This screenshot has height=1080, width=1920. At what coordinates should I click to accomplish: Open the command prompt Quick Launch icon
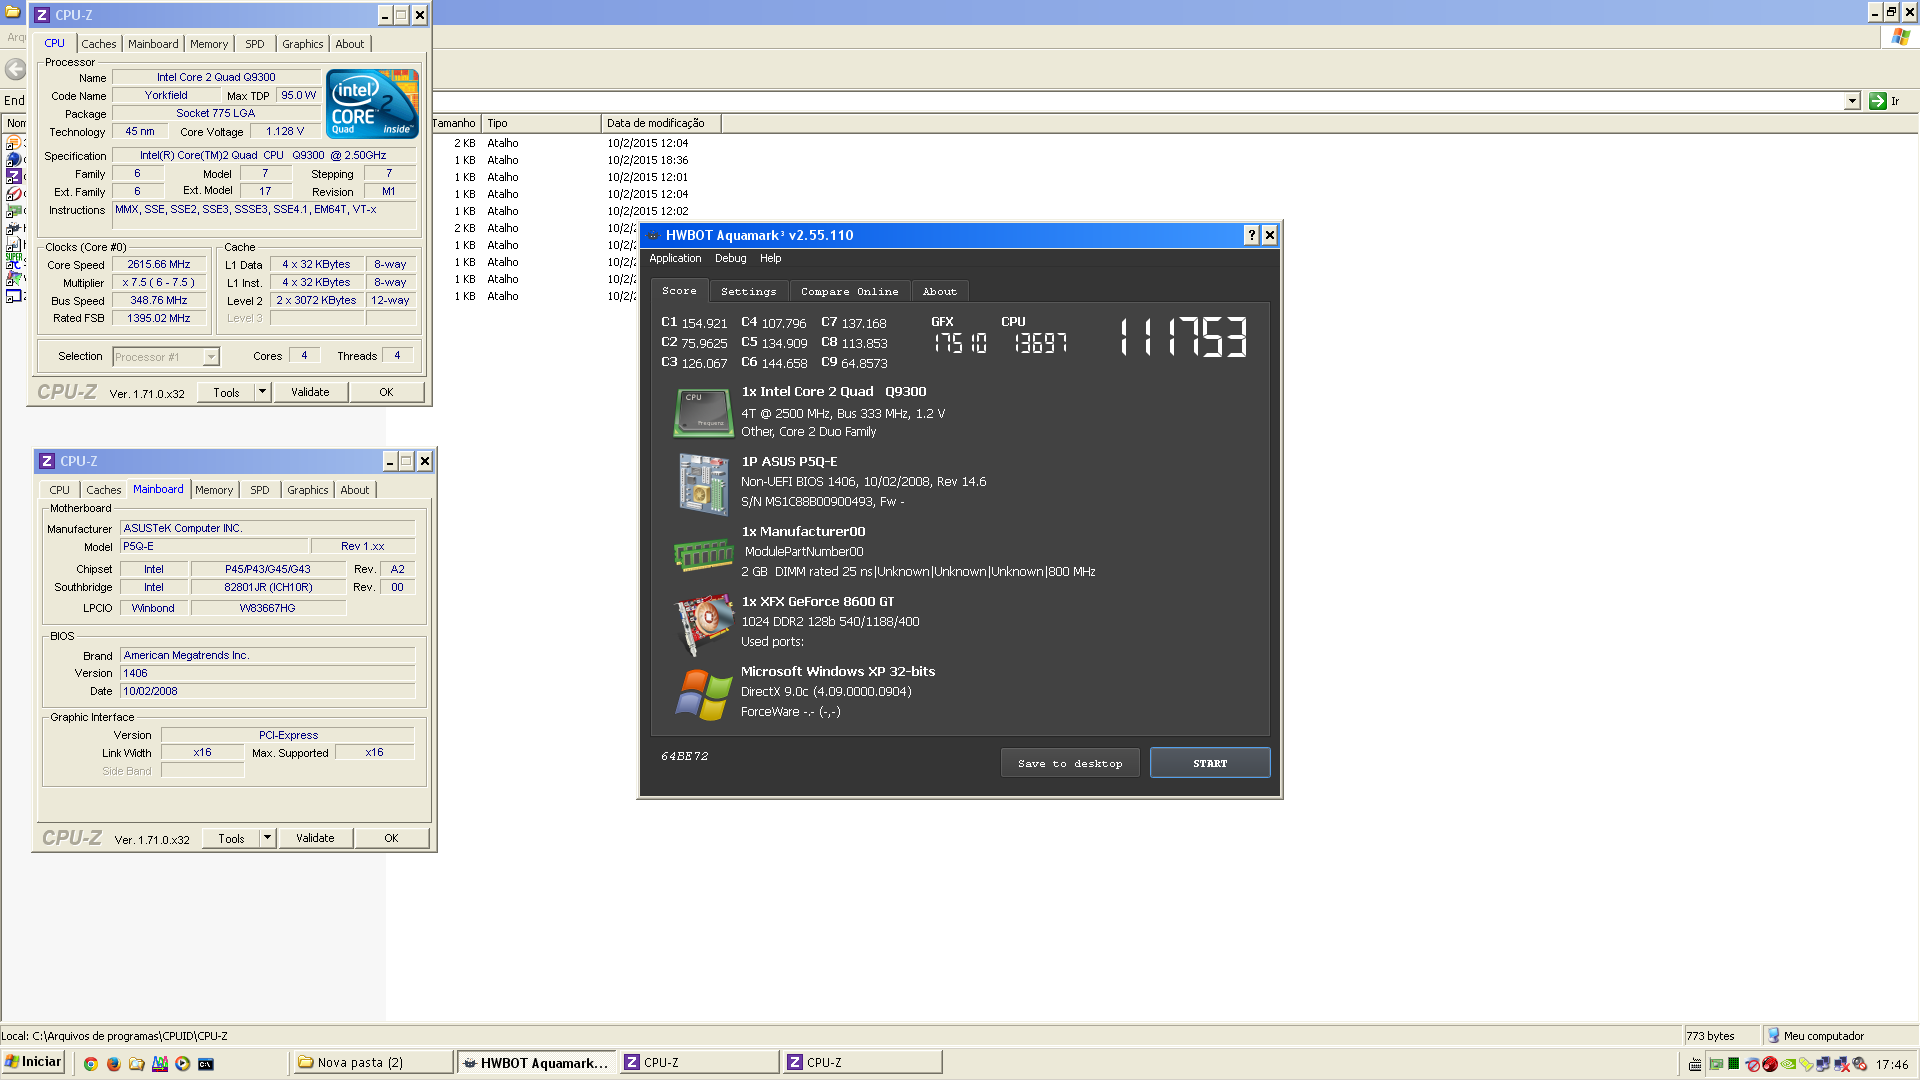[206, 1064]
